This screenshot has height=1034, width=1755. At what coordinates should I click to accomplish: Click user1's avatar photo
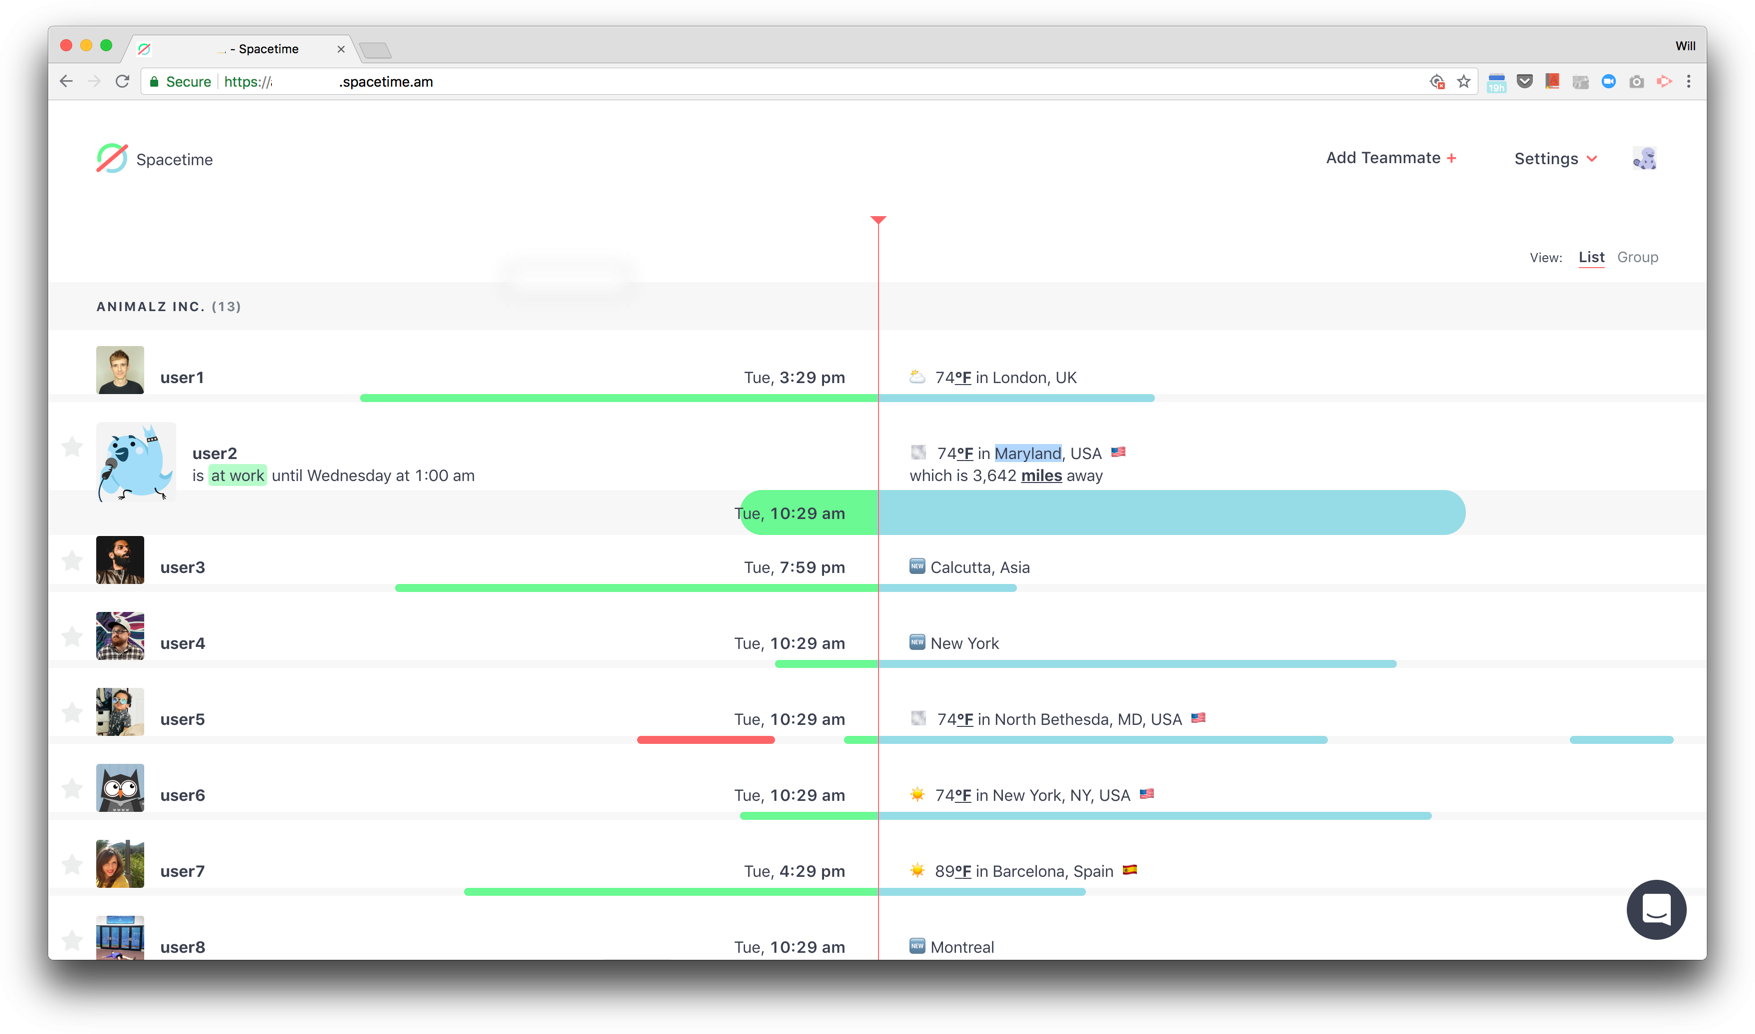tap(120, 370)
